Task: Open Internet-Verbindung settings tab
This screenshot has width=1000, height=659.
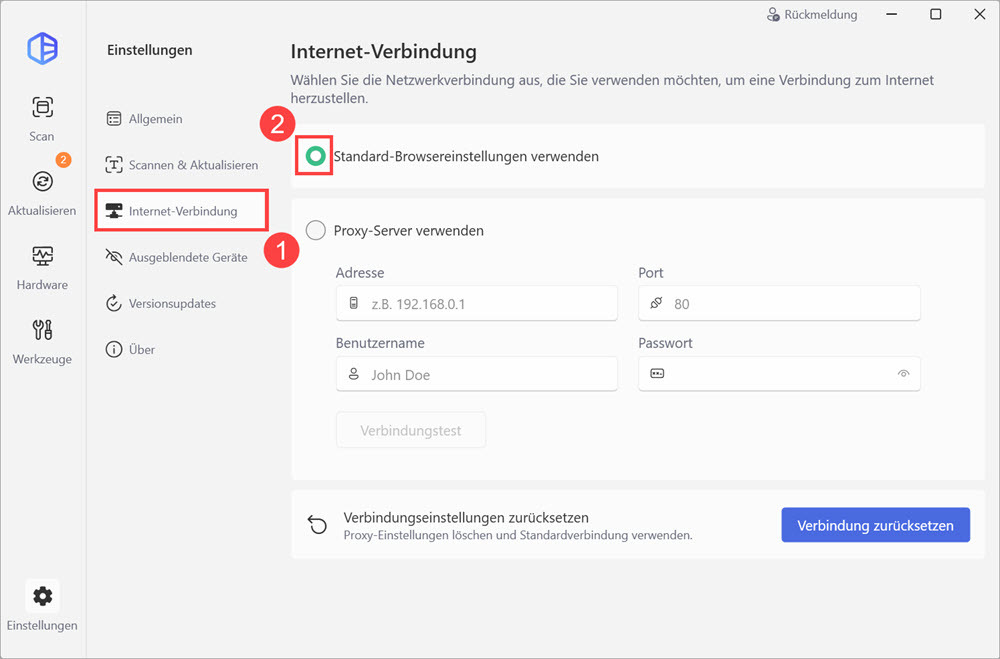Action: (181, 211)
